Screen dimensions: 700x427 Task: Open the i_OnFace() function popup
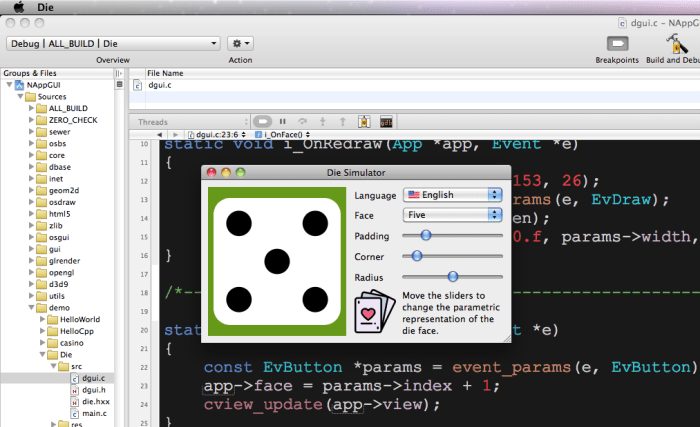coord(283,133)
